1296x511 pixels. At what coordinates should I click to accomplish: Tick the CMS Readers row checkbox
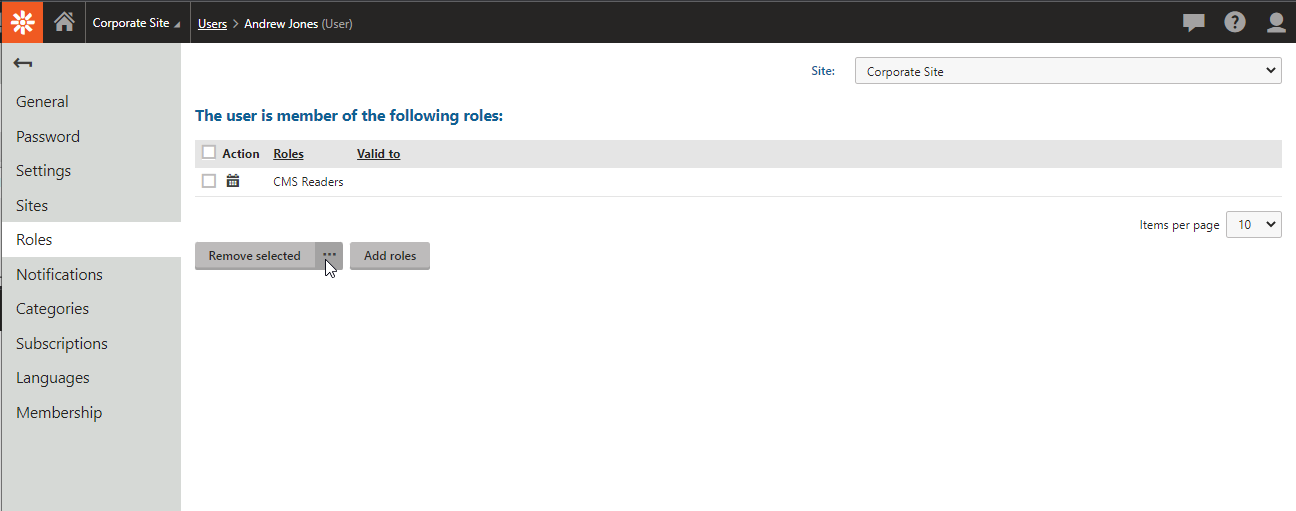(209, 181)
